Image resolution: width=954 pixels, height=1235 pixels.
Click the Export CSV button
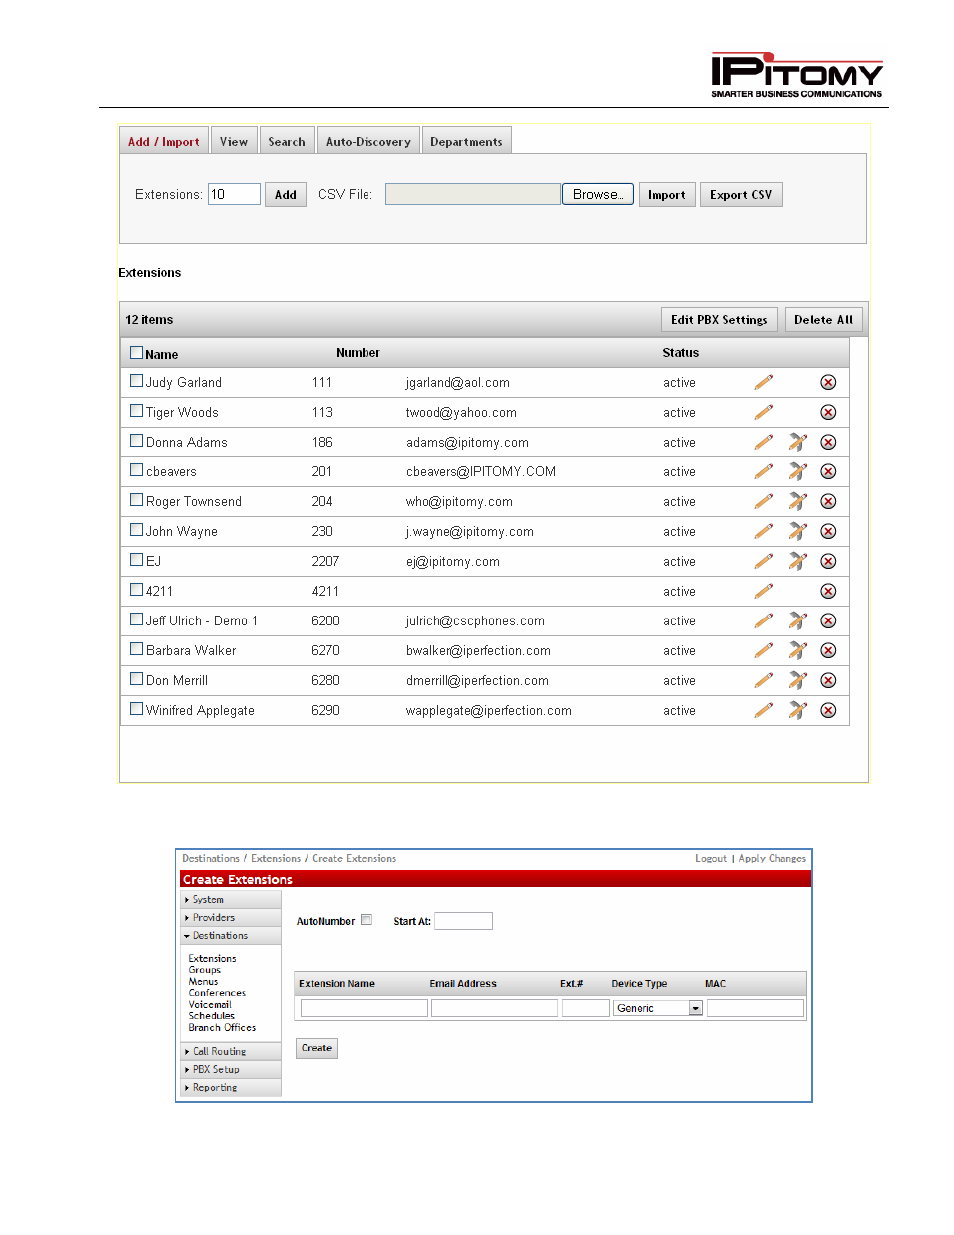point(741,195)
